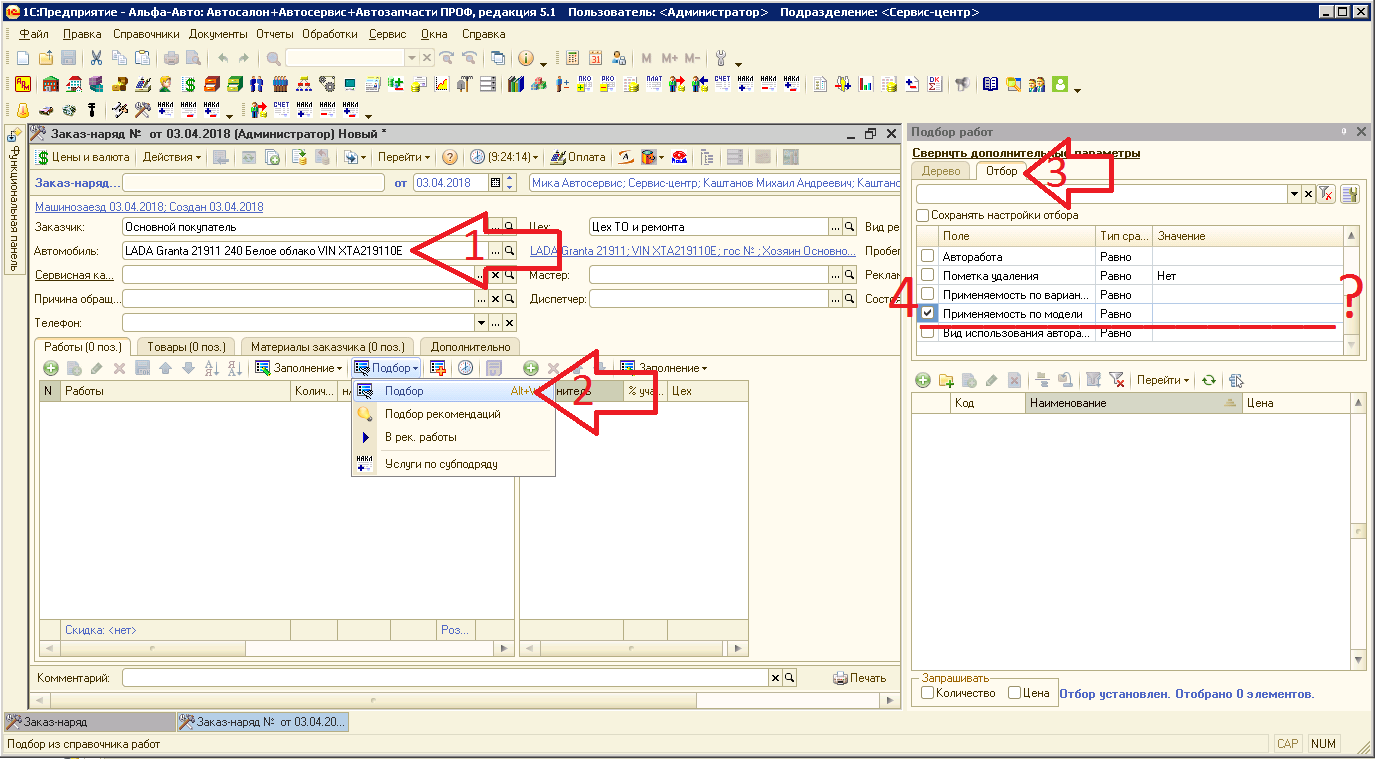Click the yellow info icon in the toolbar
The image size is (1375, 759).
[x=526, y=58]
